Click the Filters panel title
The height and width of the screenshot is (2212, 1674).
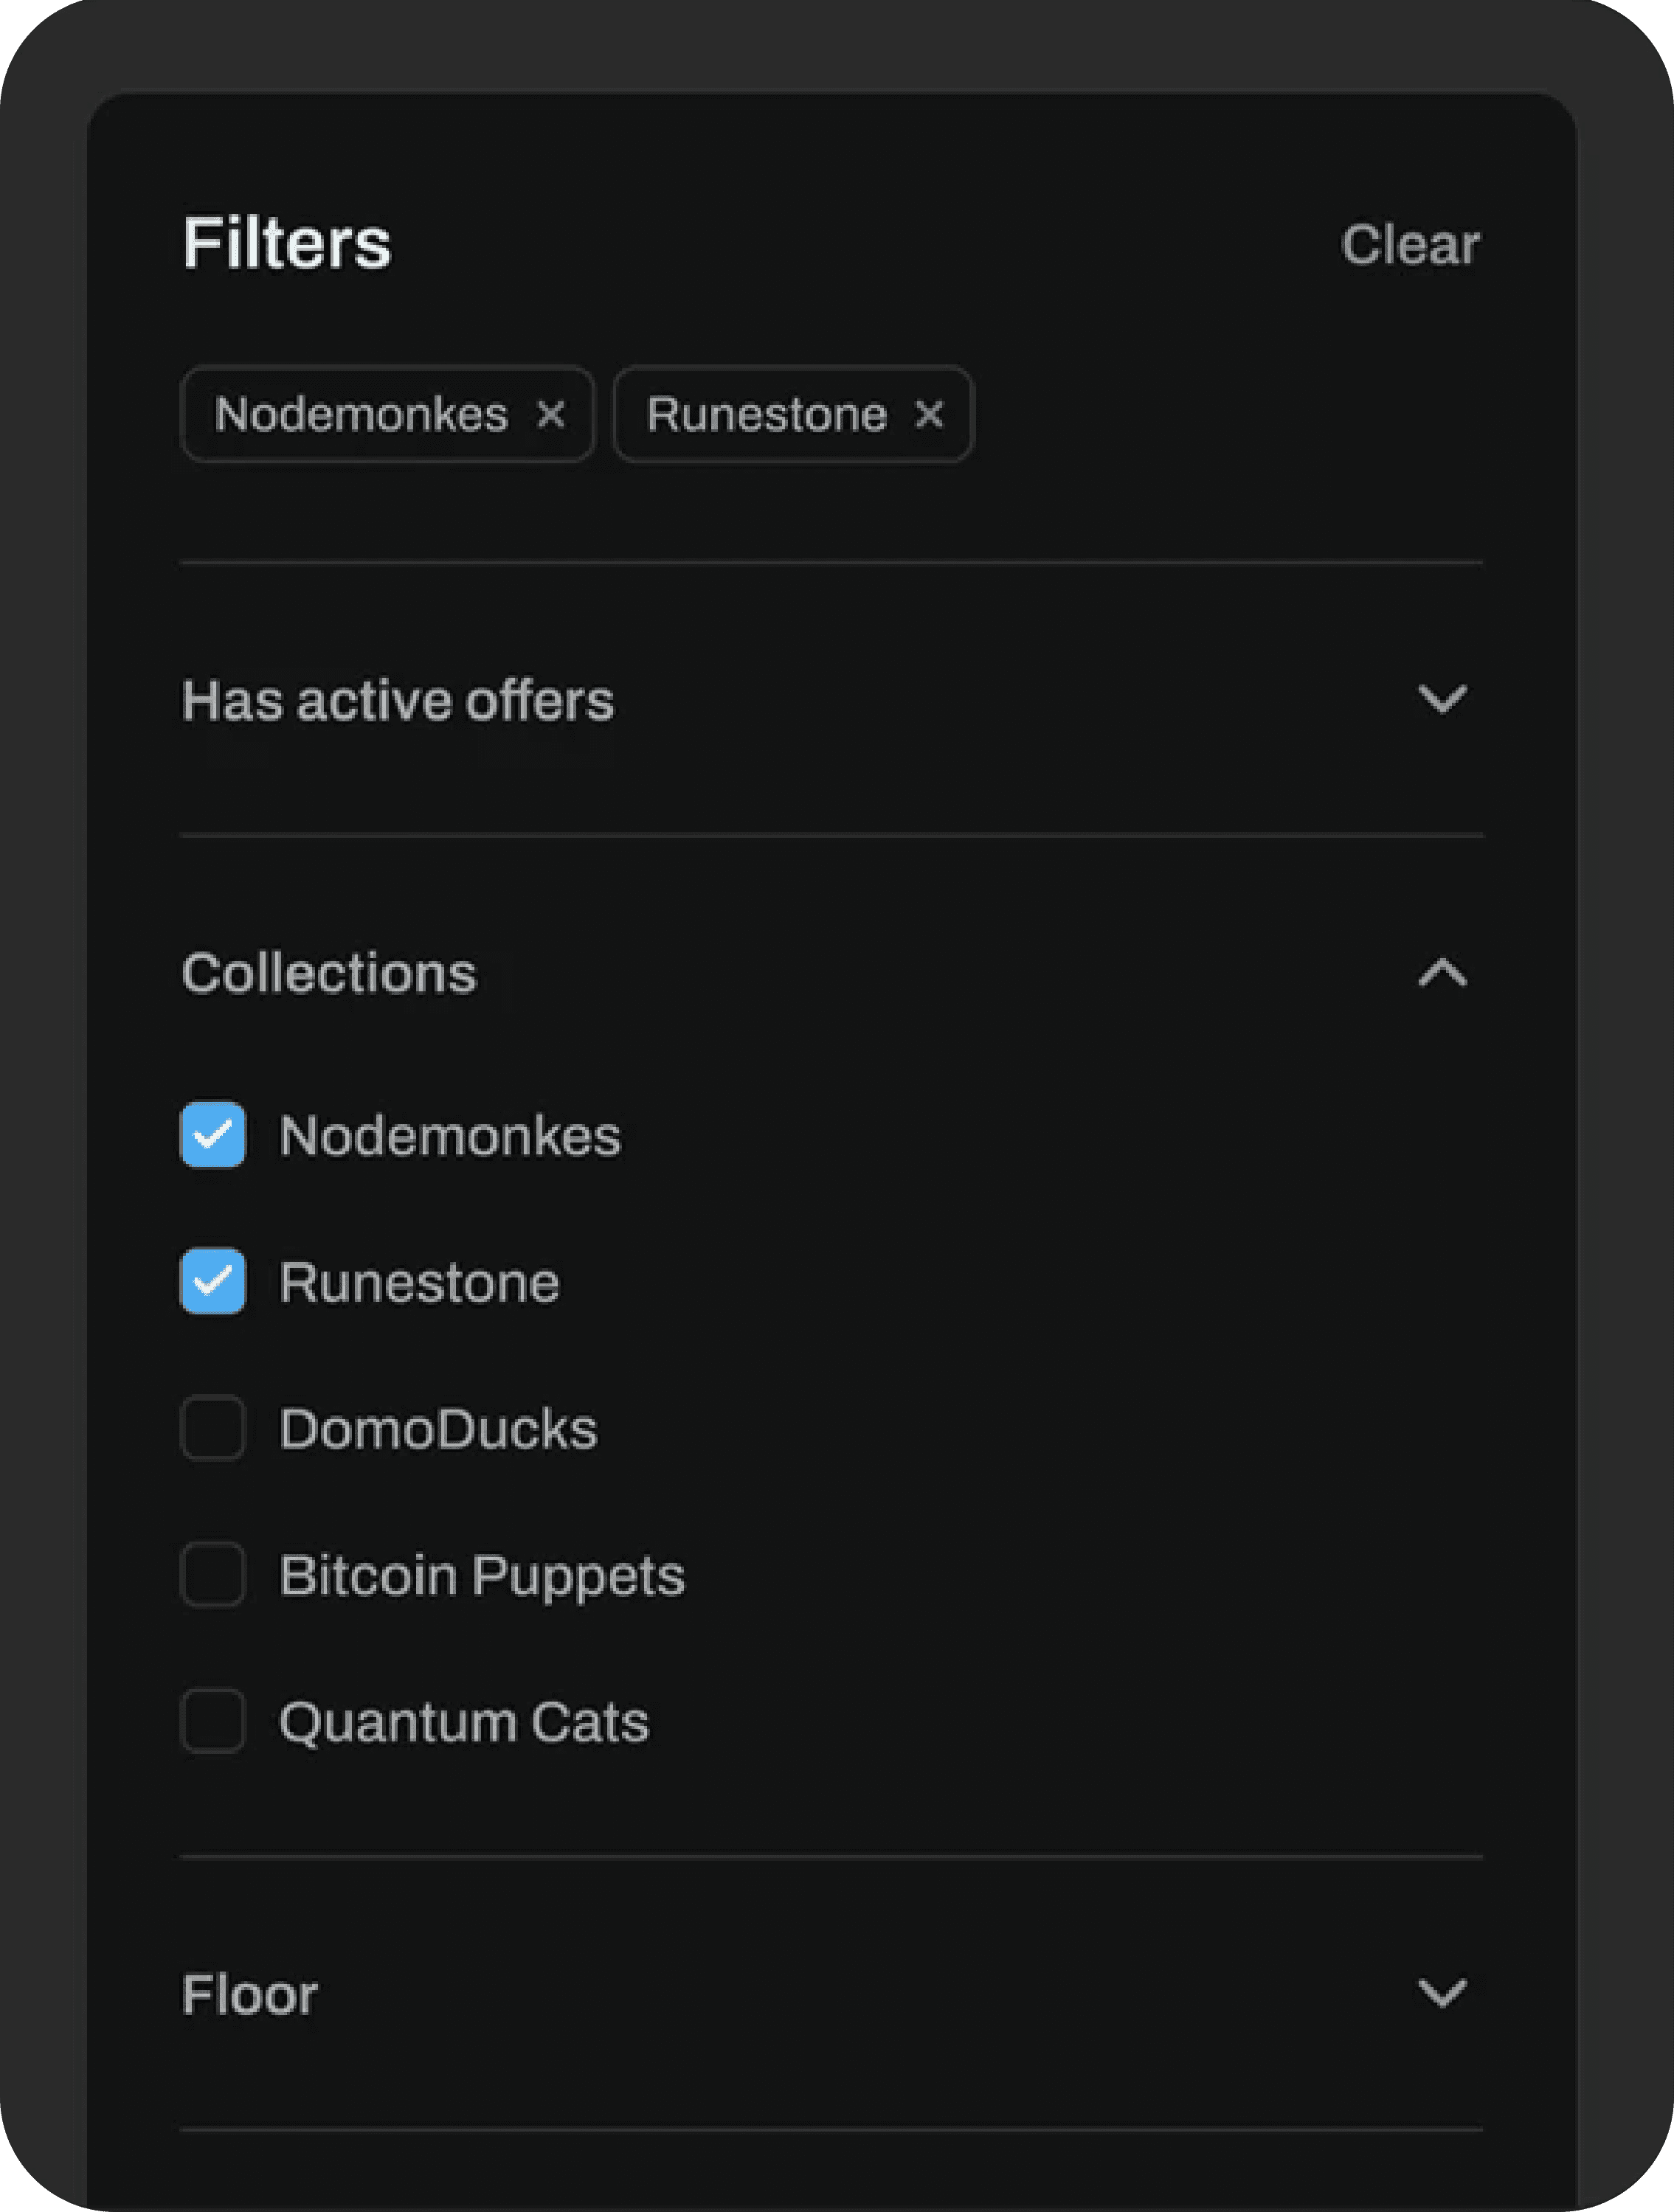click(x=287, y=243)
